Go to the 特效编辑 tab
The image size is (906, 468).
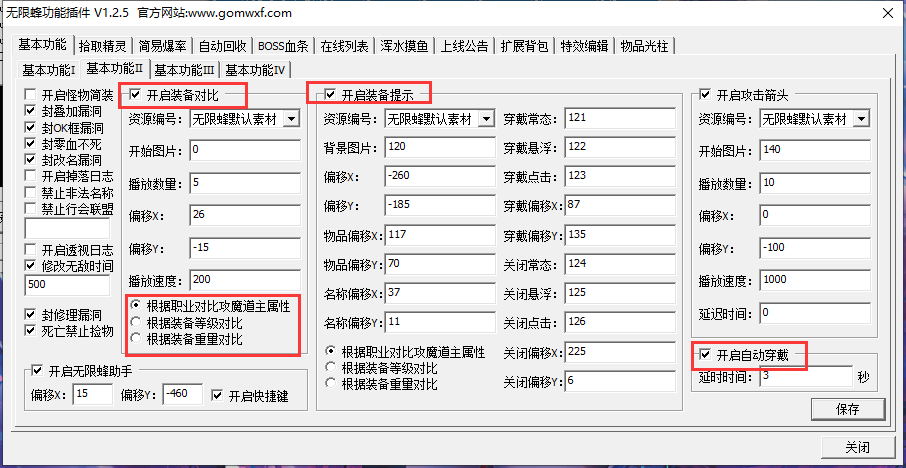point(584,46)
